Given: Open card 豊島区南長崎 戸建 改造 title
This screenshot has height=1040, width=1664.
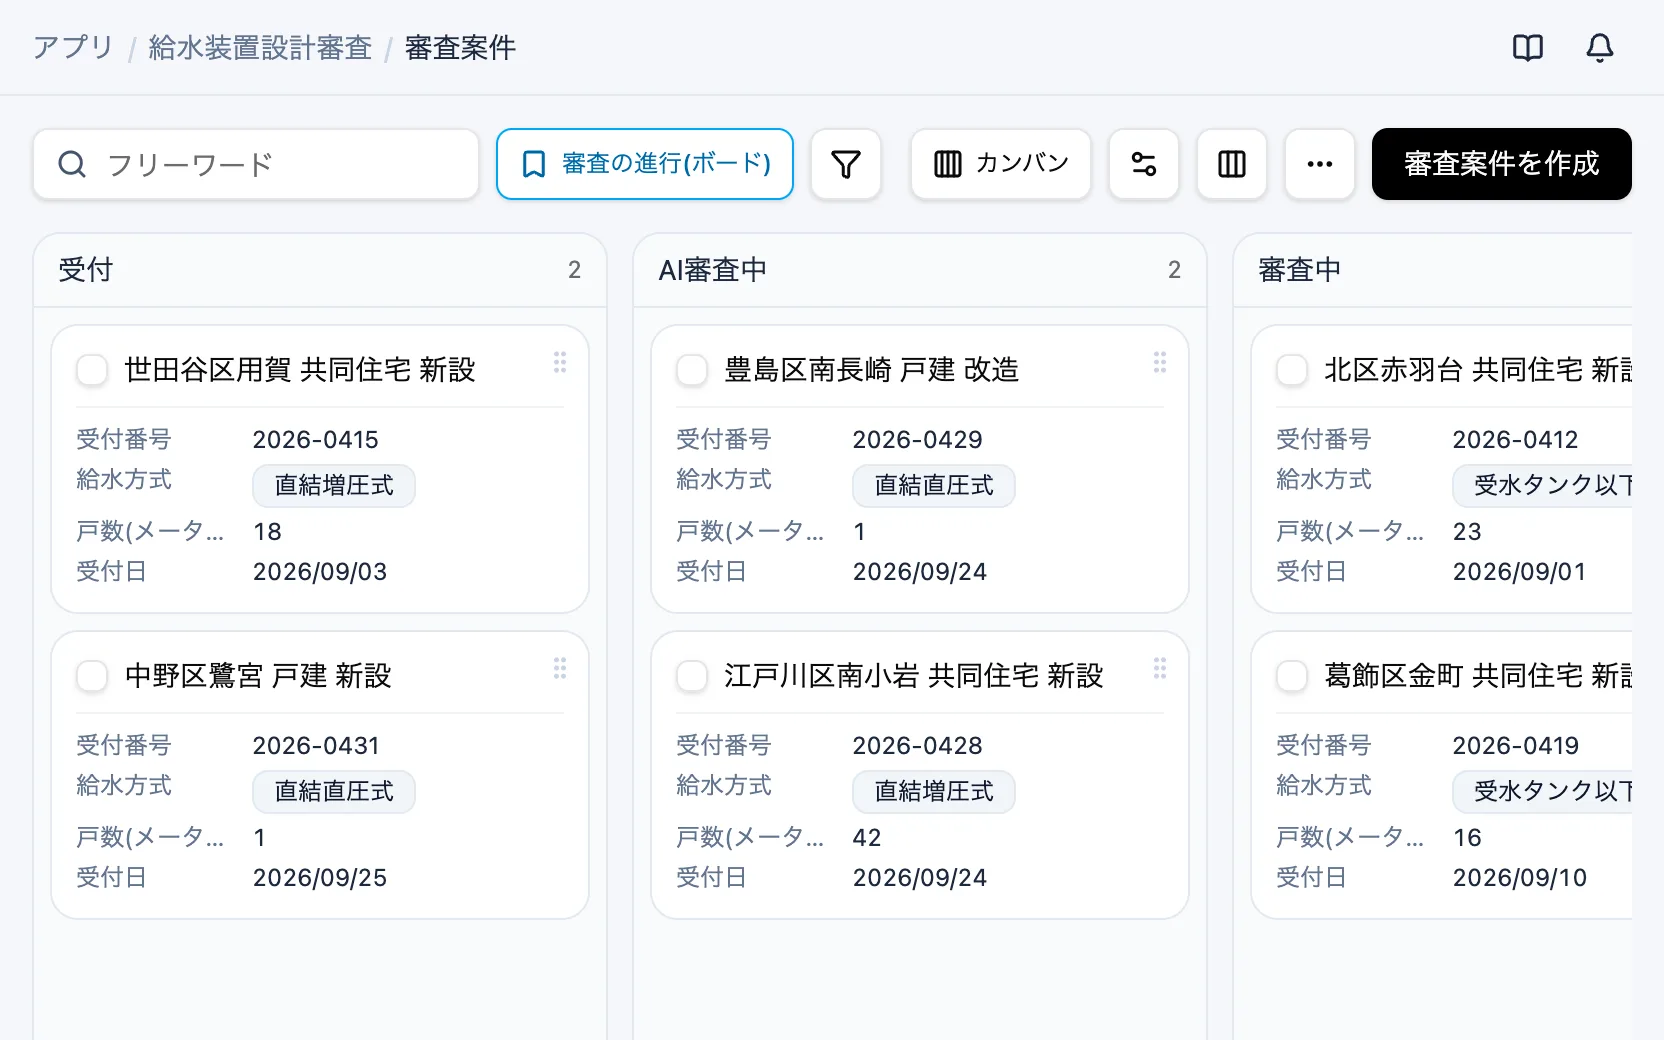Looking at the screenshot, I should tap(872, 370).
